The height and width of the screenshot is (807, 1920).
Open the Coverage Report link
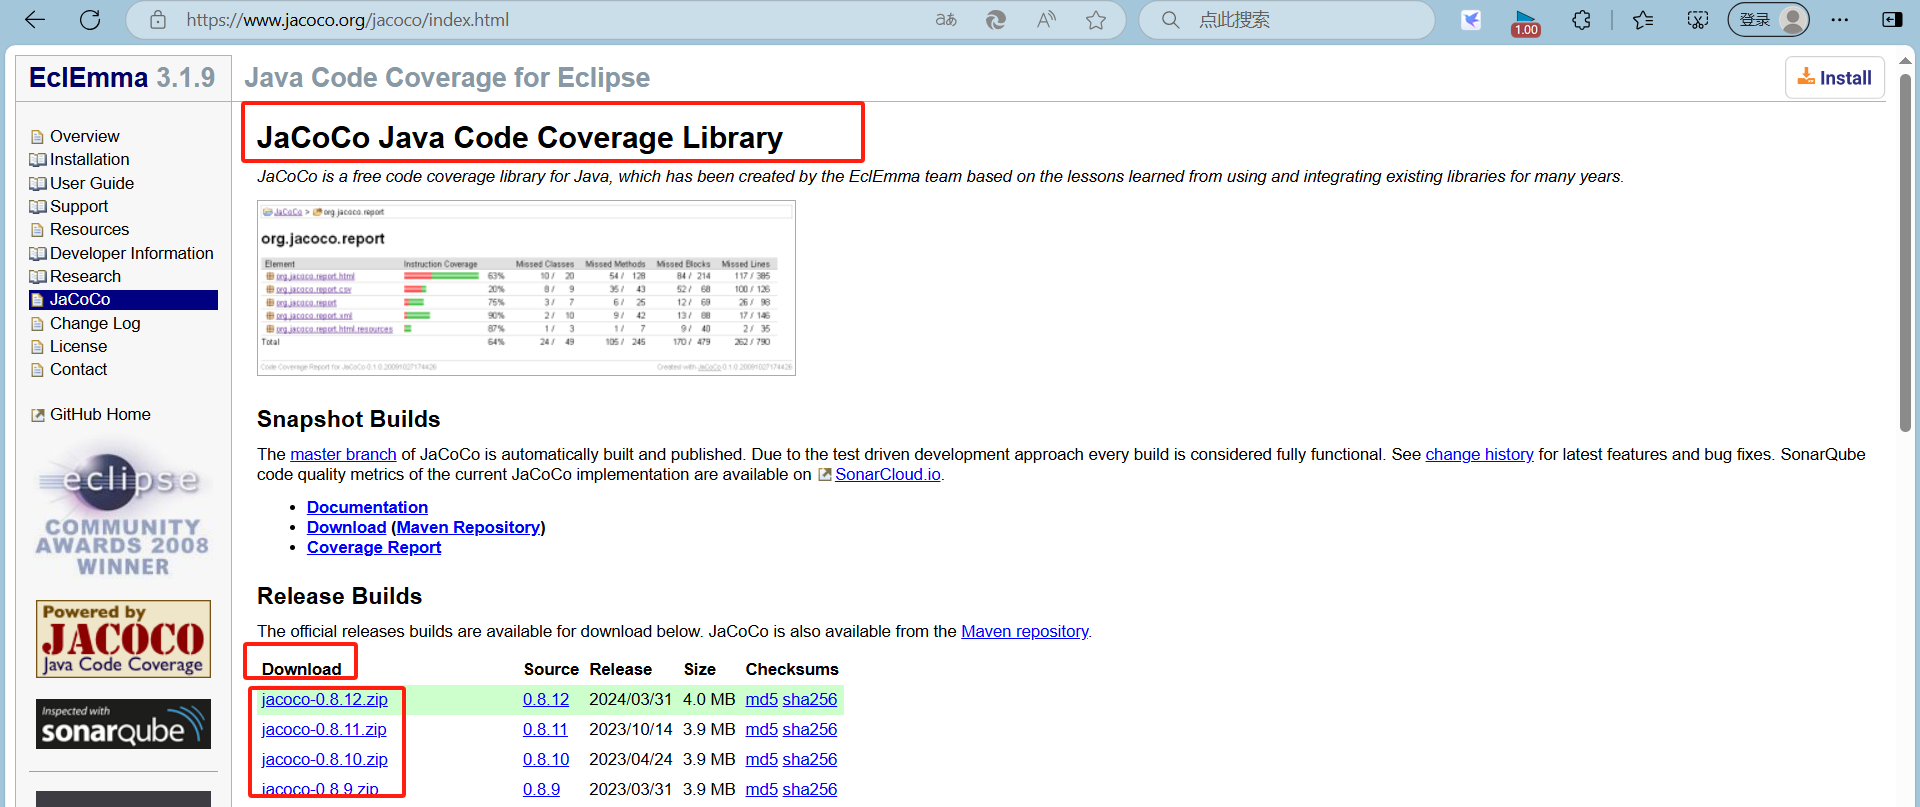coord(374,547)
